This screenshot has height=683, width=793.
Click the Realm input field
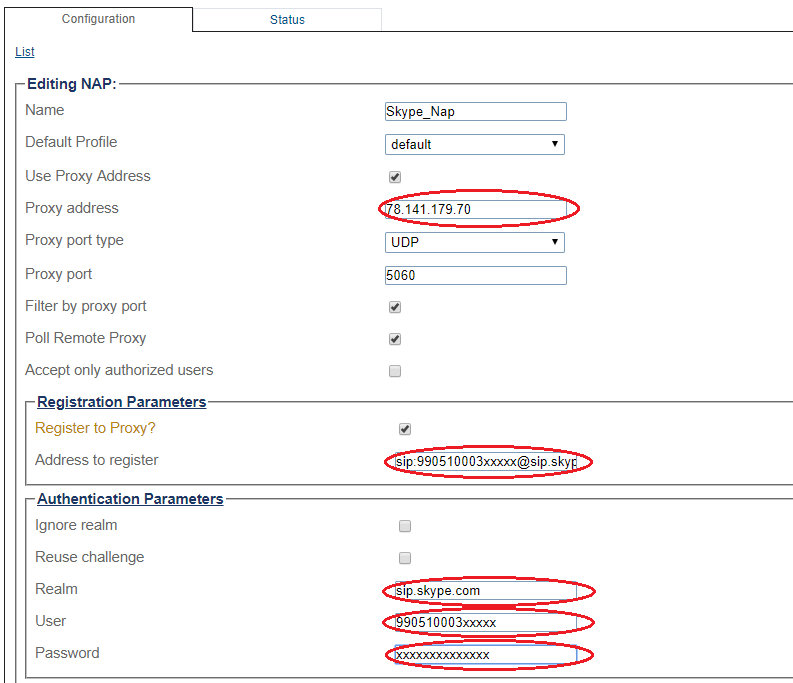[485, 591]
